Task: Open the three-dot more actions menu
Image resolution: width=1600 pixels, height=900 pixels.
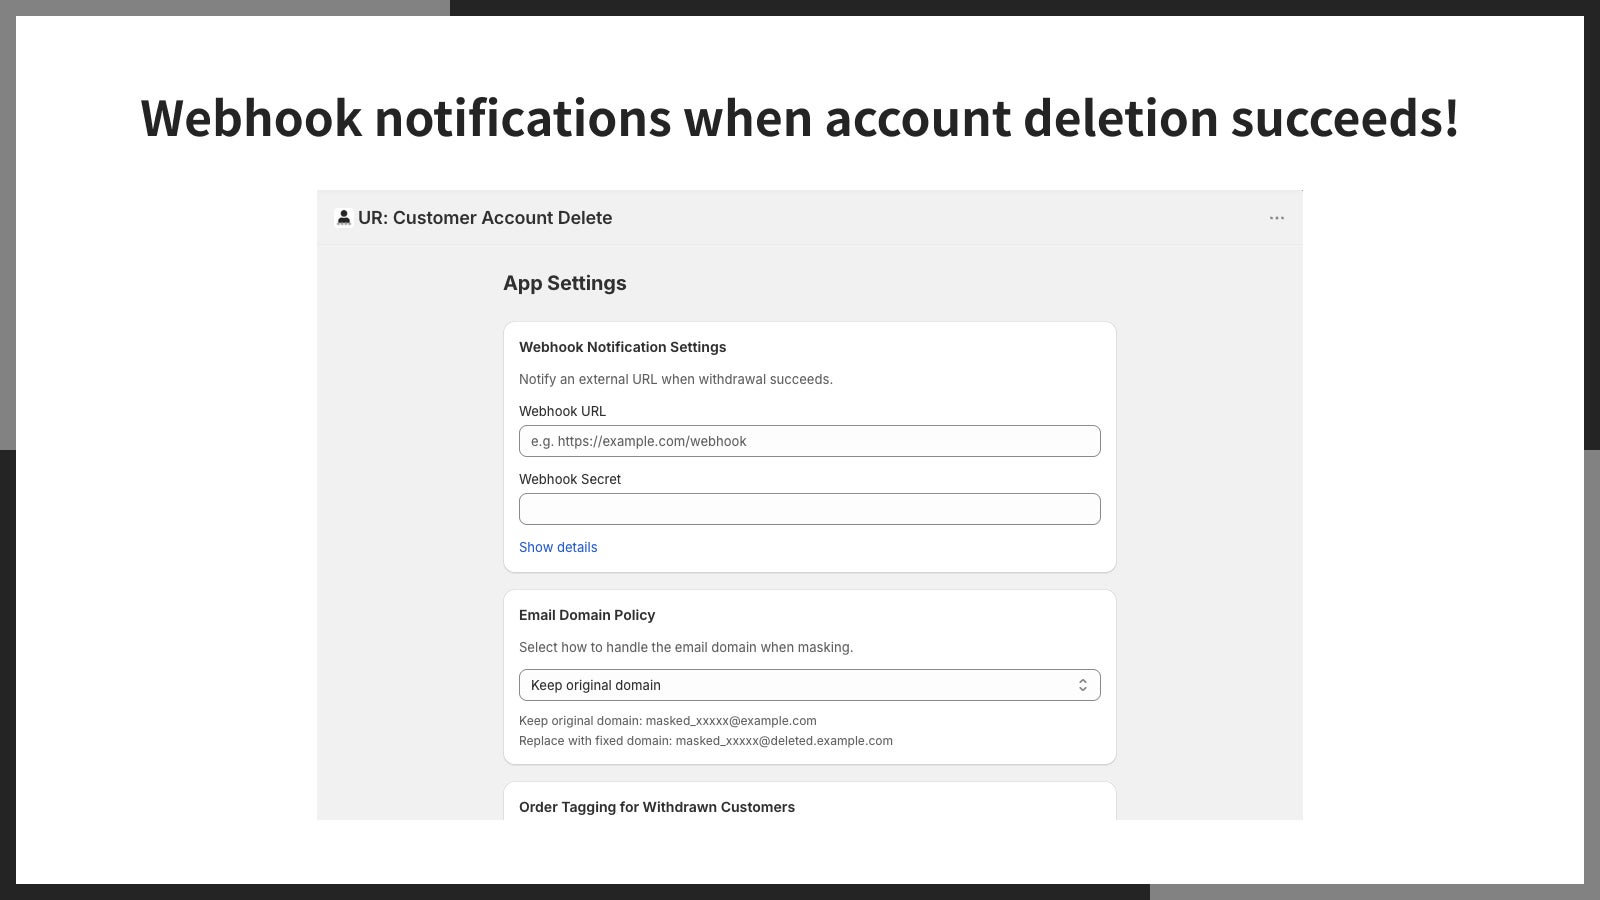Action: 1276,218
